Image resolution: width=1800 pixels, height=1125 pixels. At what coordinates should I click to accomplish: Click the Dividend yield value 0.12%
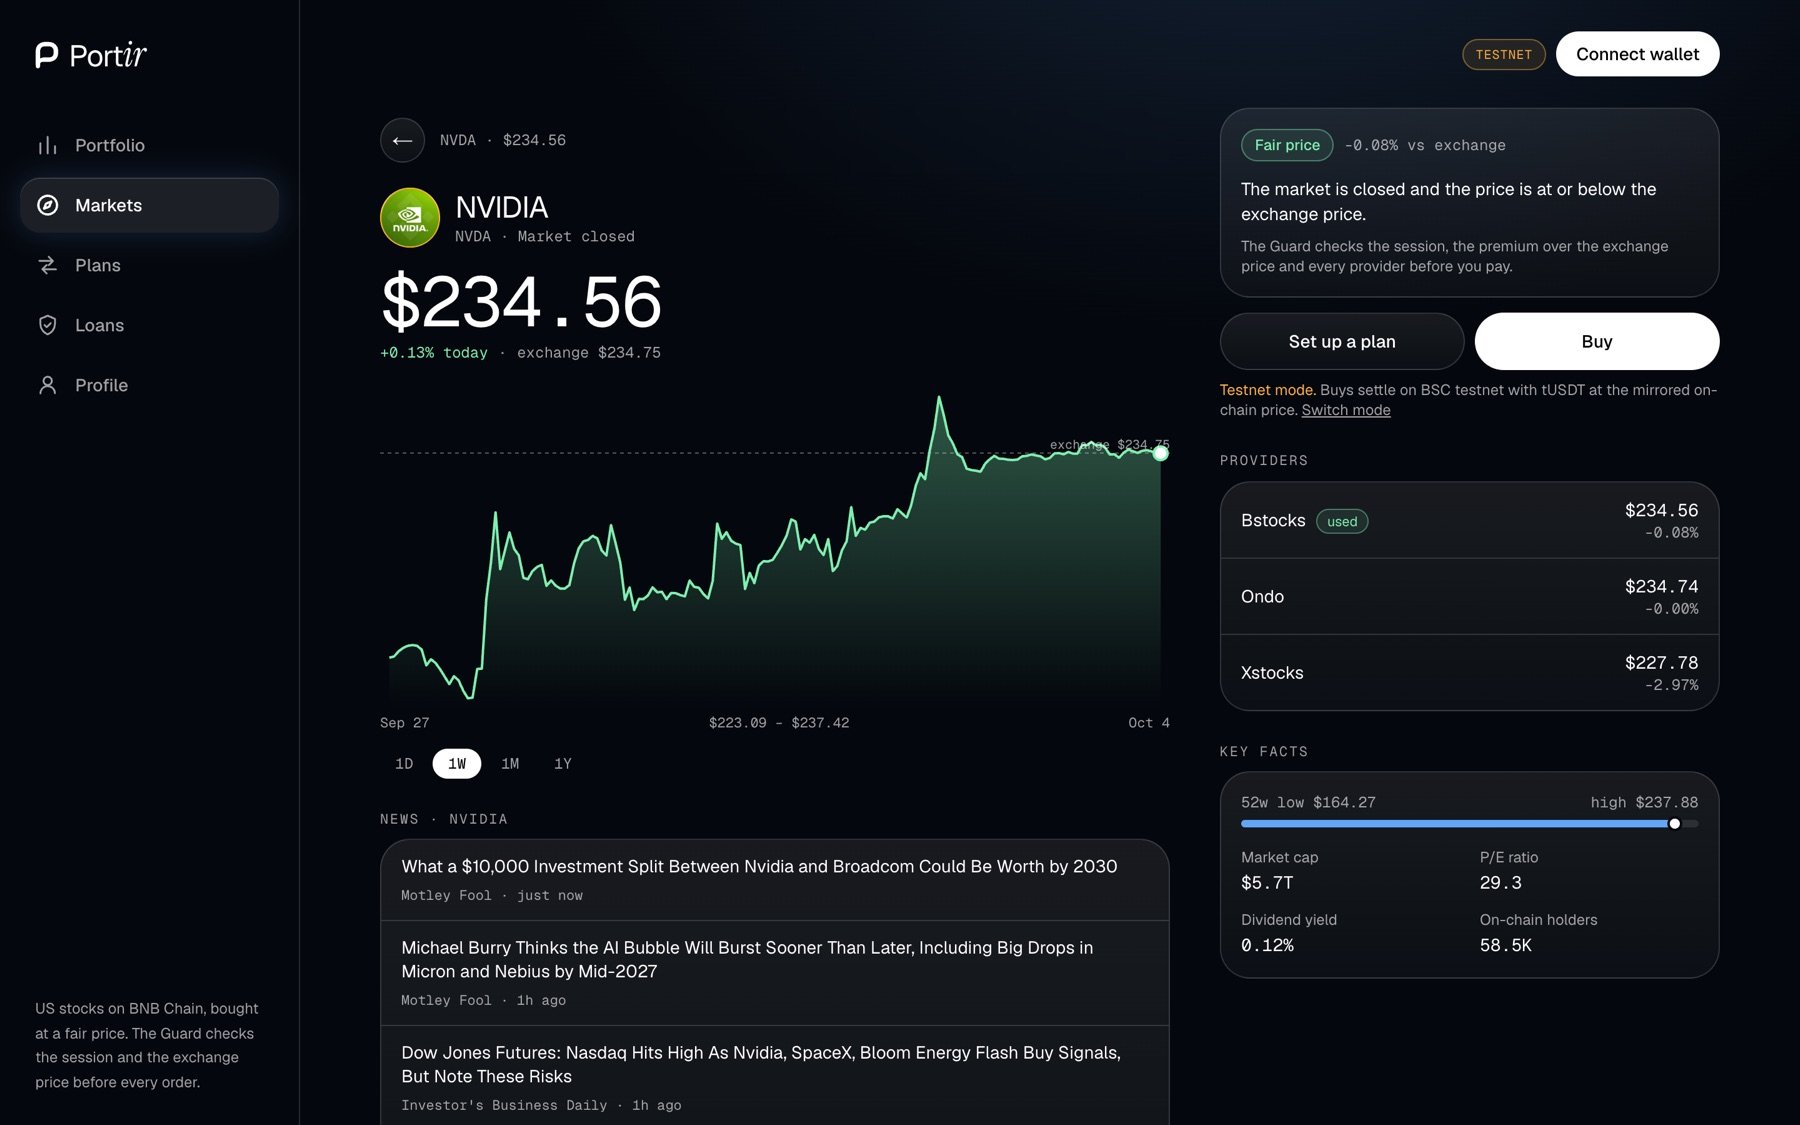(1267, 946)
